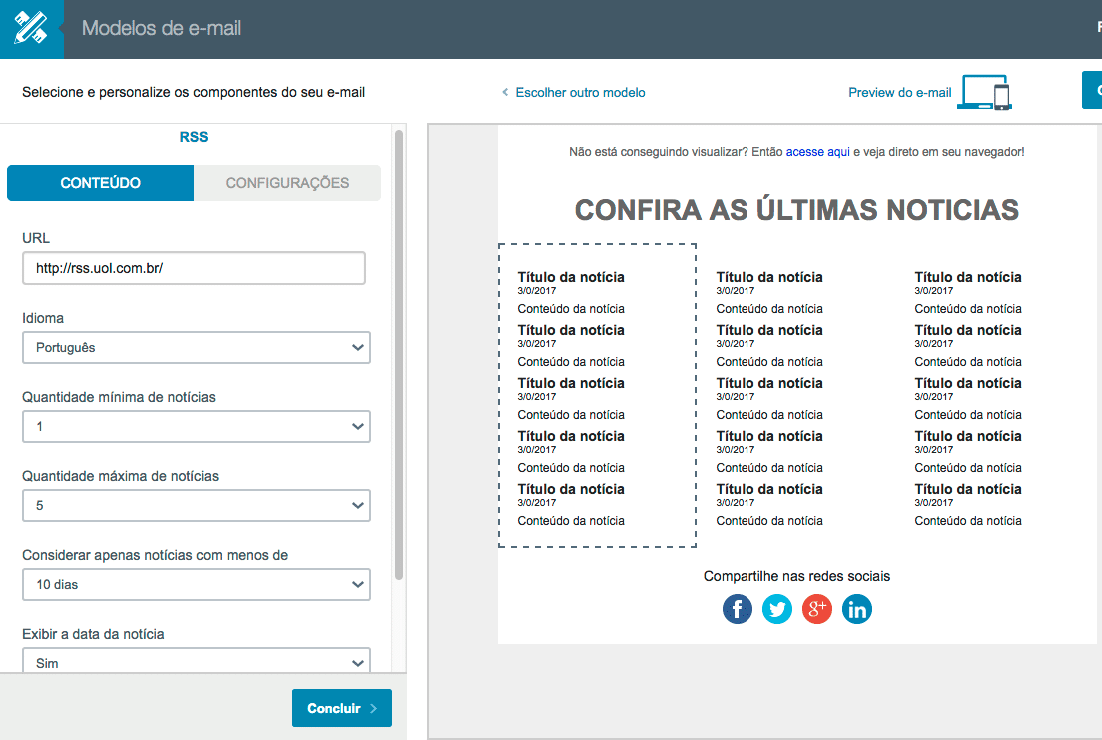Select the CONFIRA AS ÚLTIMAS NOTICIAS heading
This screenshot has width=1102, height=740.
pos(796,210)
